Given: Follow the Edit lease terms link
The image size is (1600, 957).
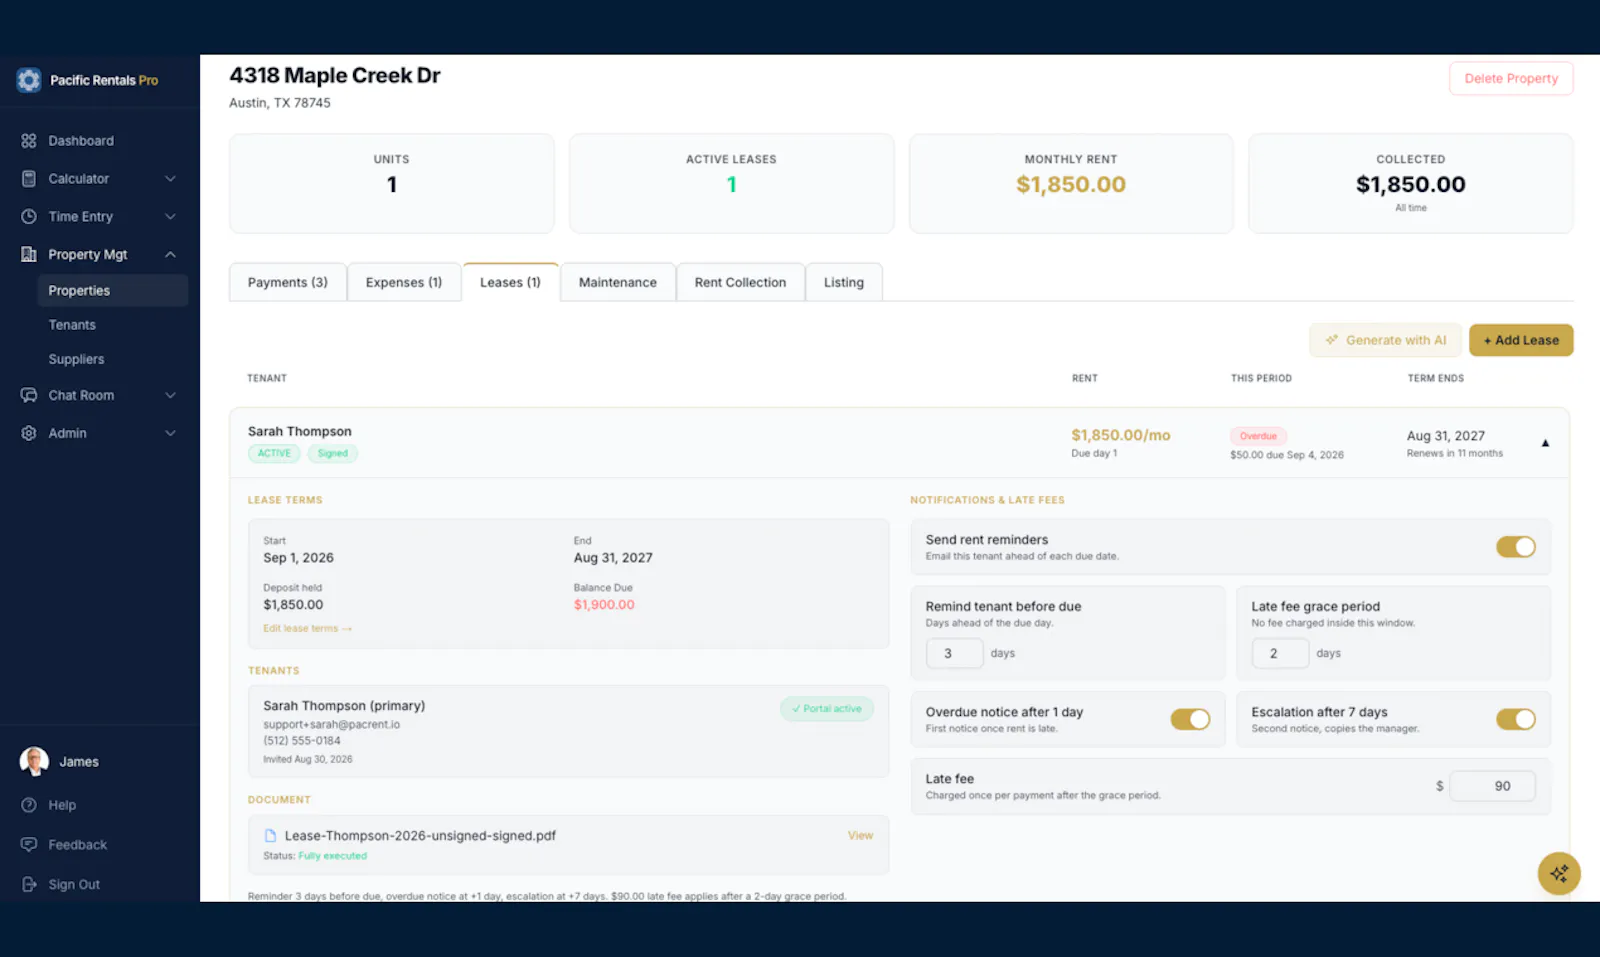Looking at the screenshot, I should tap(307, 629).
